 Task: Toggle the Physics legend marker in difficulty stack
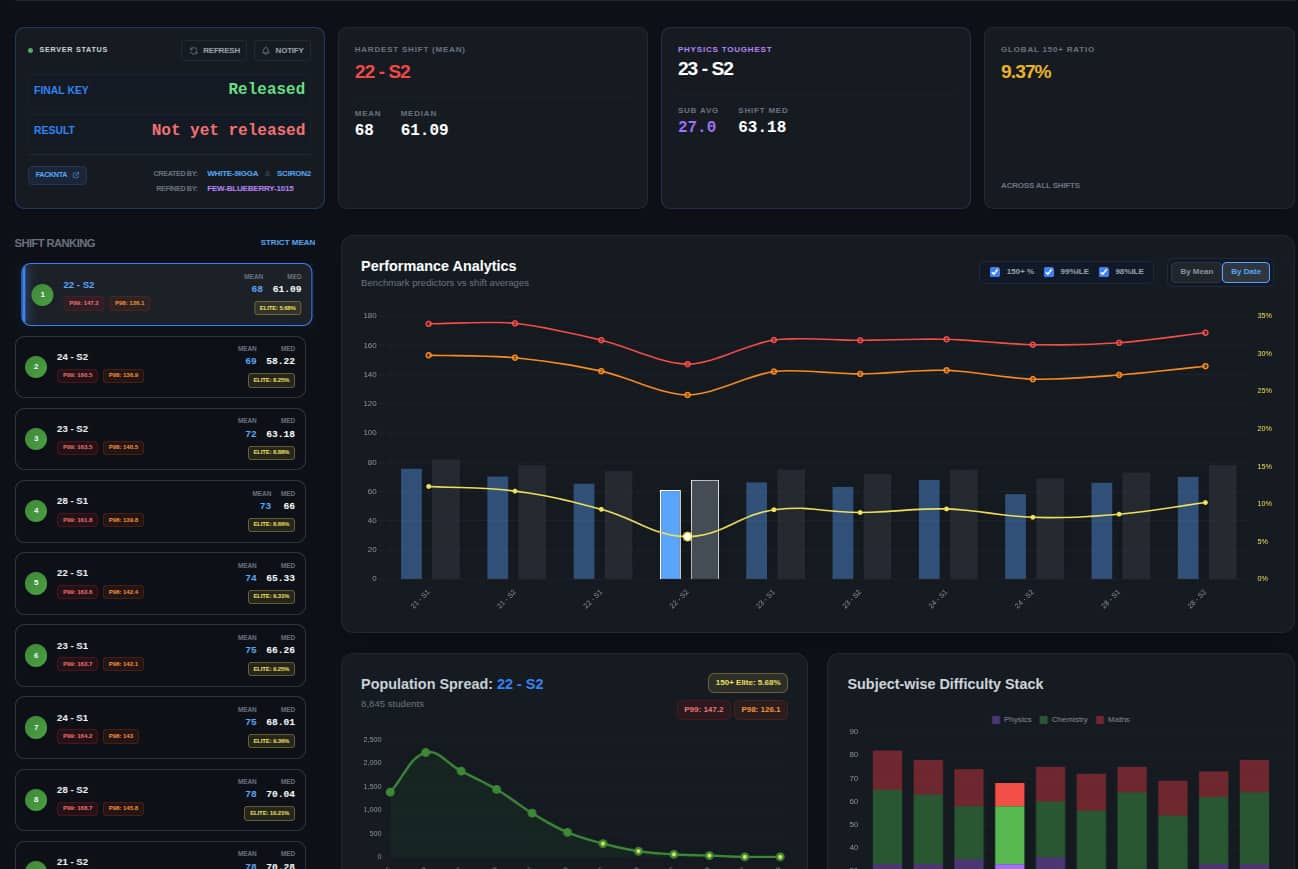tap(996, 719)
